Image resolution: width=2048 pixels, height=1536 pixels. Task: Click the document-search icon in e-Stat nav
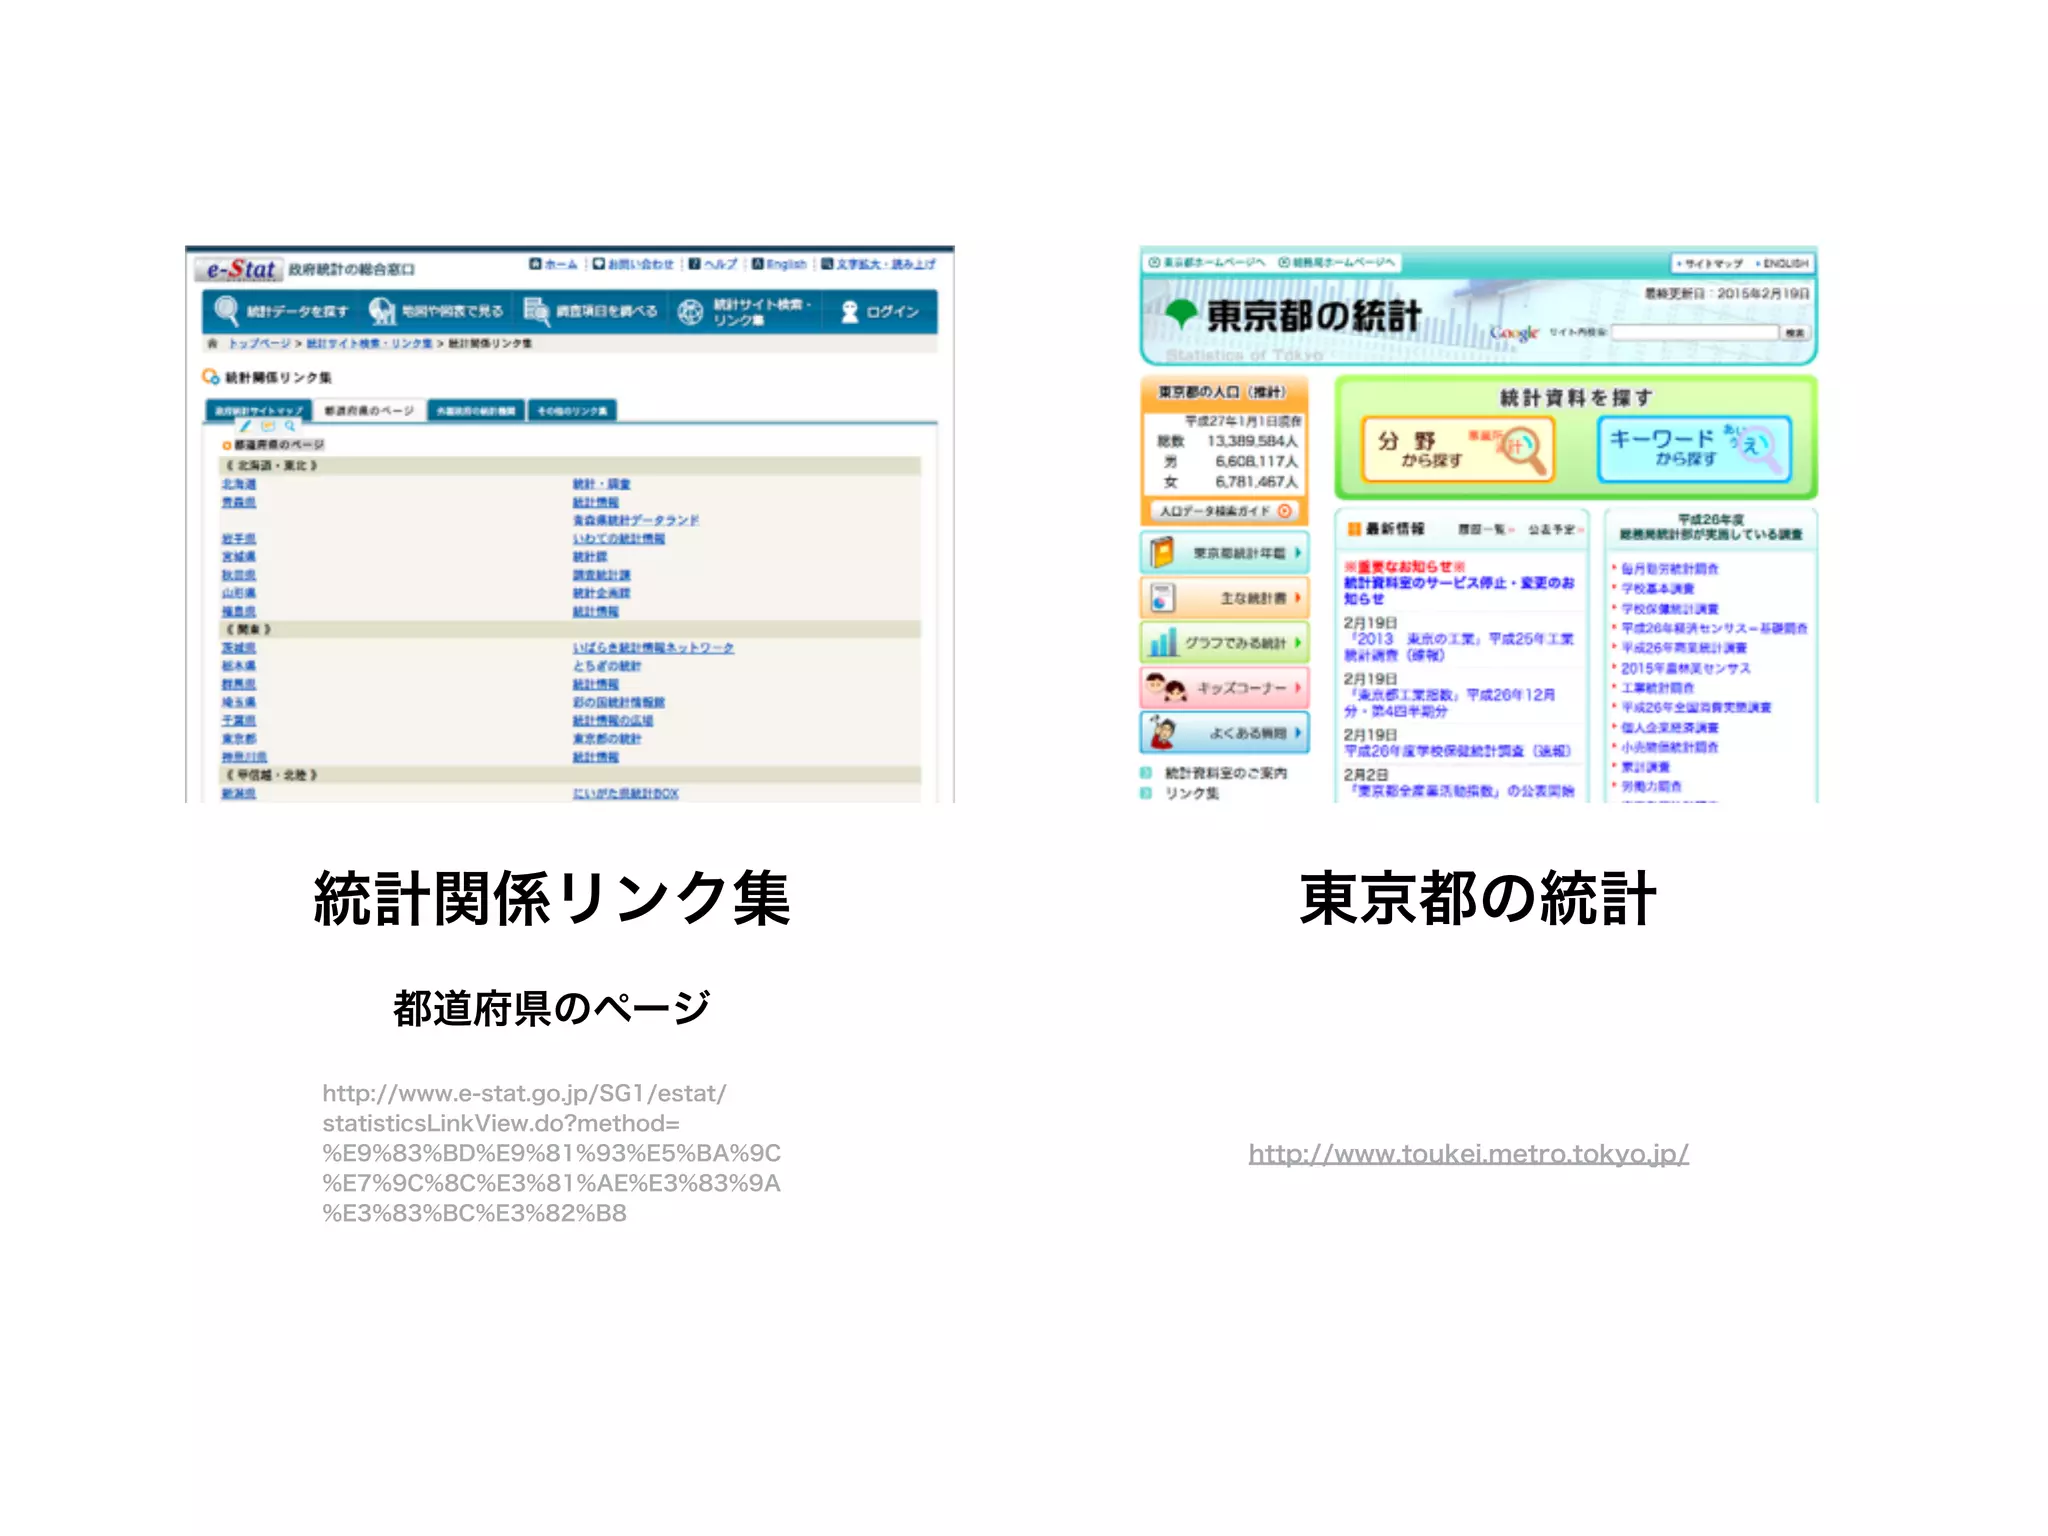(537, 311)
